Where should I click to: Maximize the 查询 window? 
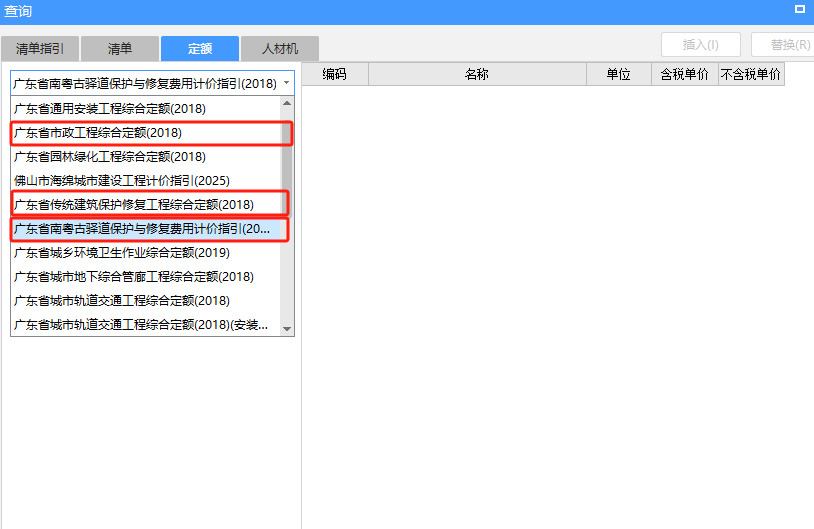pos(800,9)
